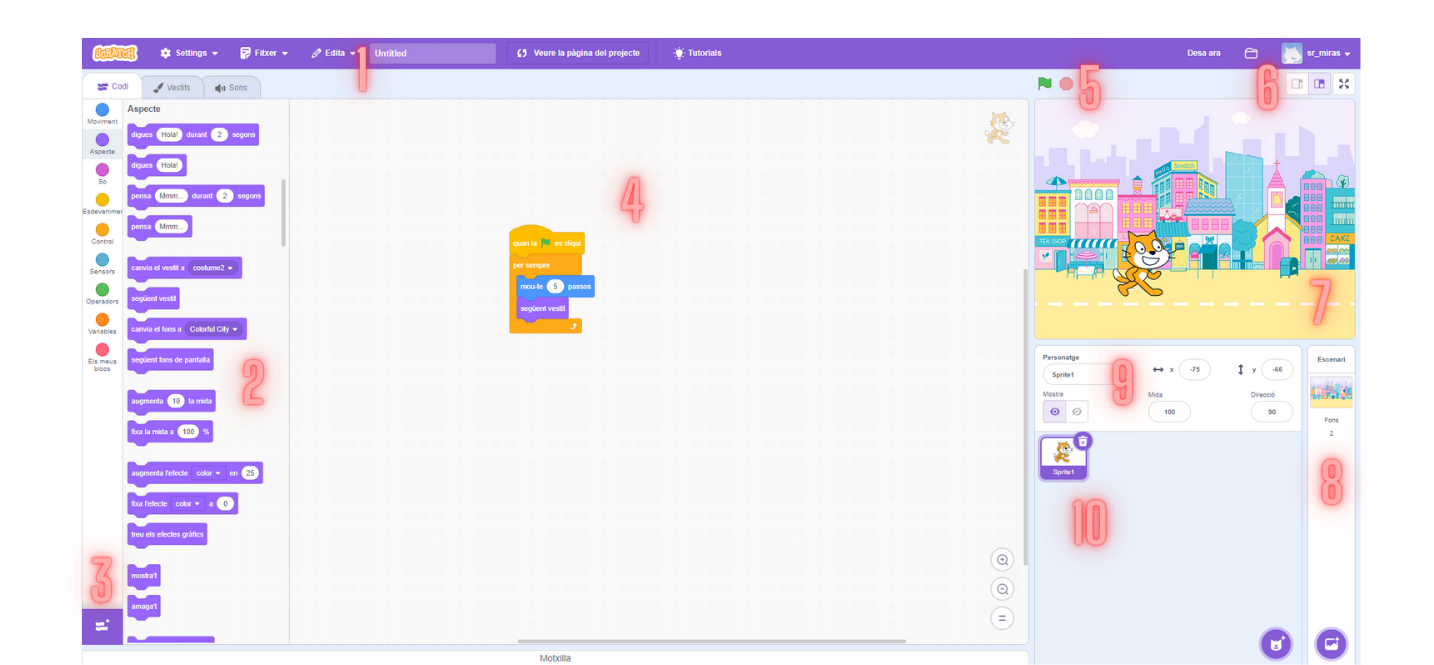The height and width of the screenshot is (665, 1434).
Task: Switch to the Sons tab
Action: coord(232,87)
